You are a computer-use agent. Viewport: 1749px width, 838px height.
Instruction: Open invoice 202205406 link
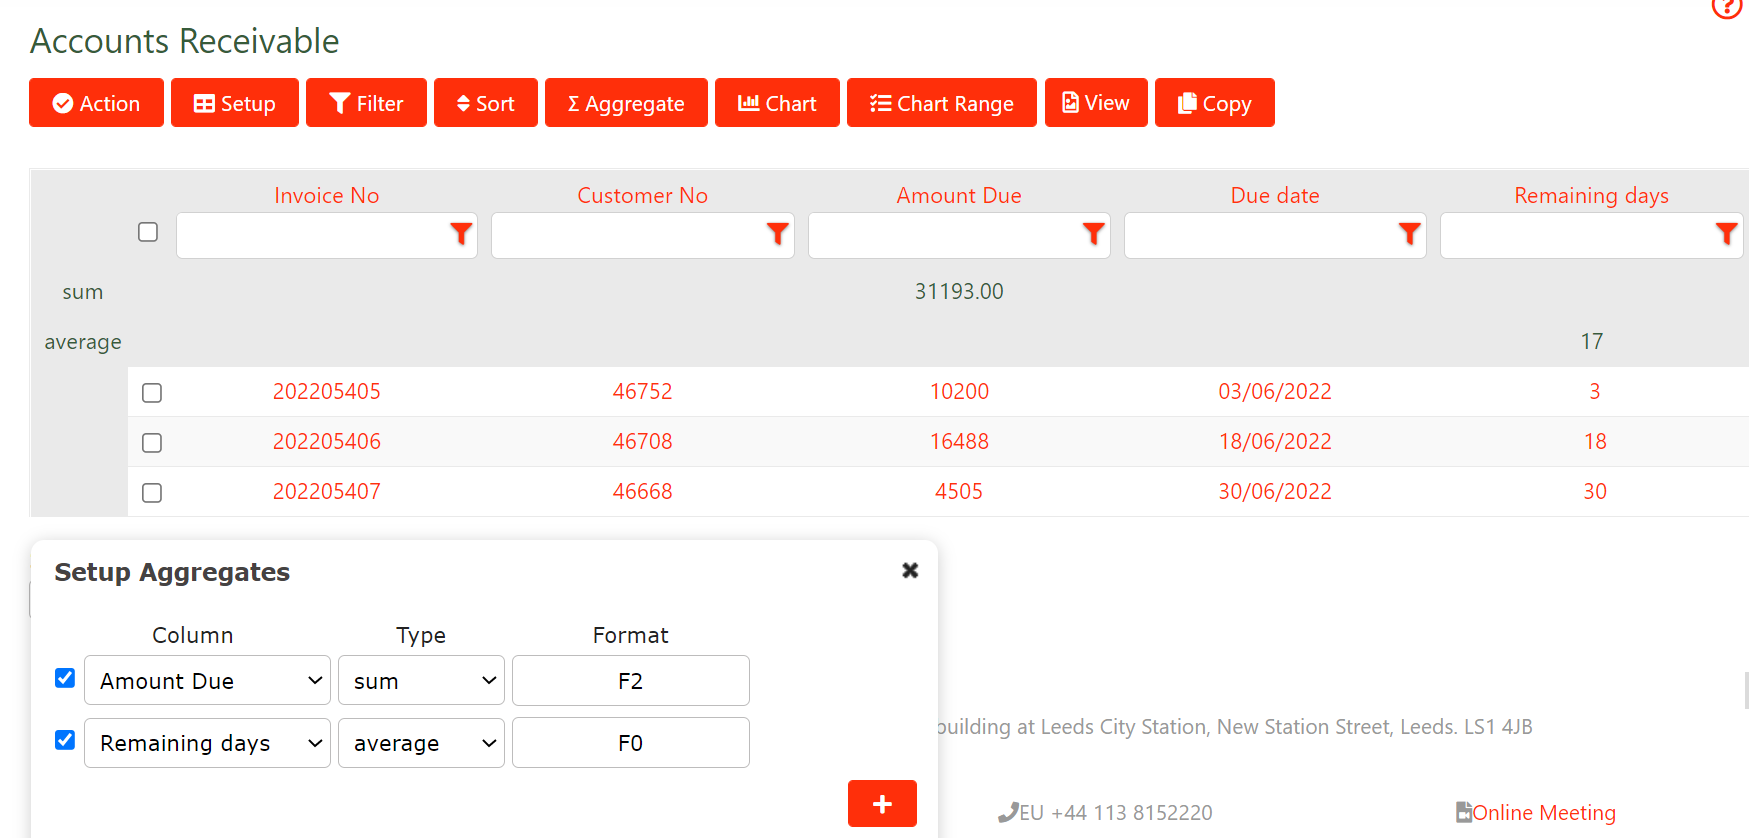click(326, 441)
